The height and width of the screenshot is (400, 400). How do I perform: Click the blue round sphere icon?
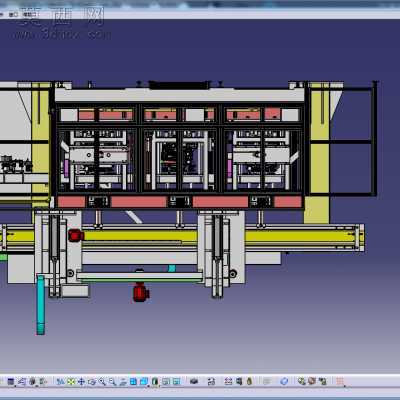284,381
